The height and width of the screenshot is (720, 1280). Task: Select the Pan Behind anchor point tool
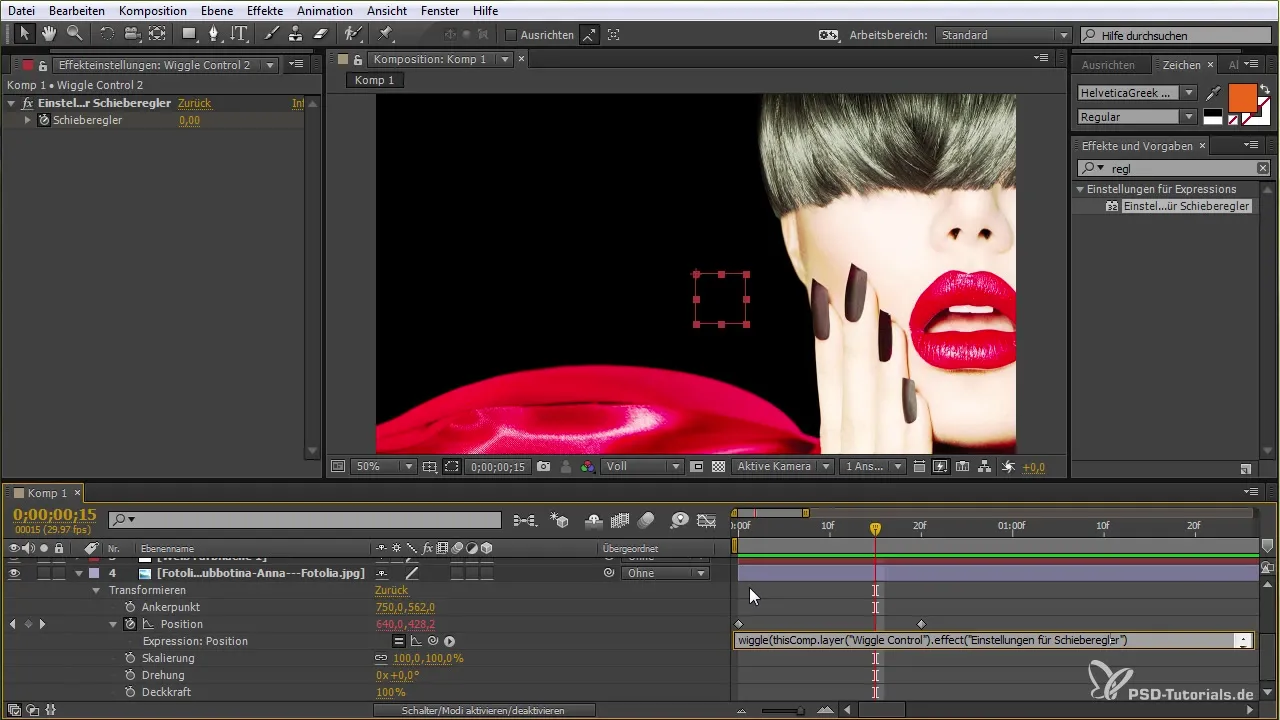point(157,34)
